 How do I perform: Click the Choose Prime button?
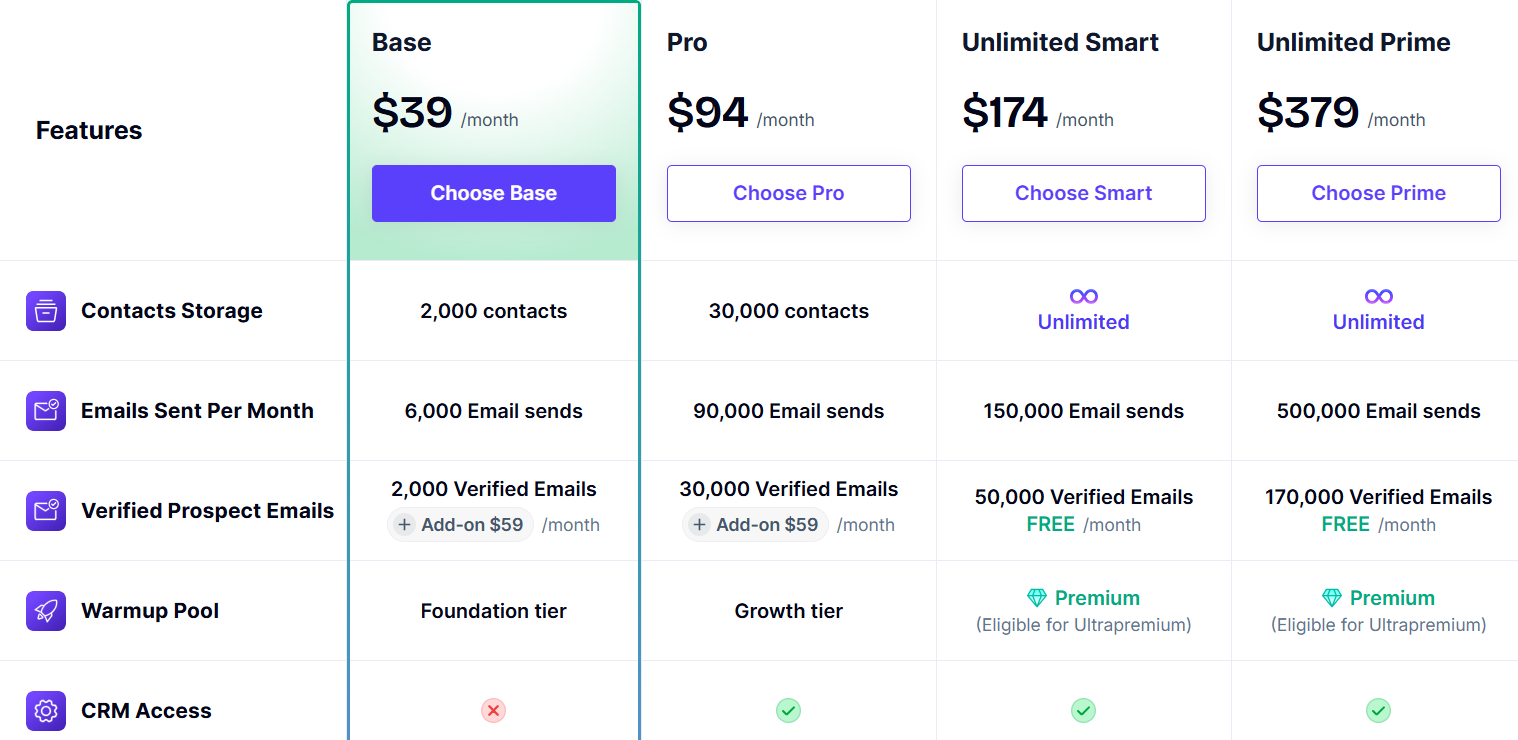point(1378,193)
